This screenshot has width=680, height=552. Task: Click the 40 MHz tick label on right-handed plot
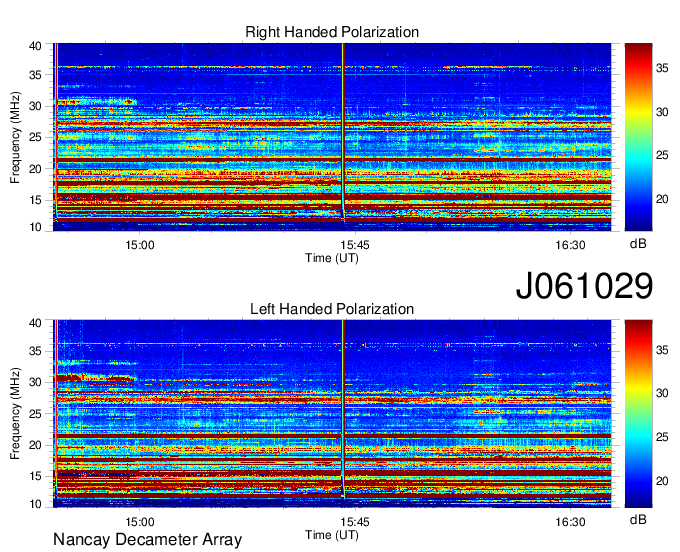(x=35, y=46)
